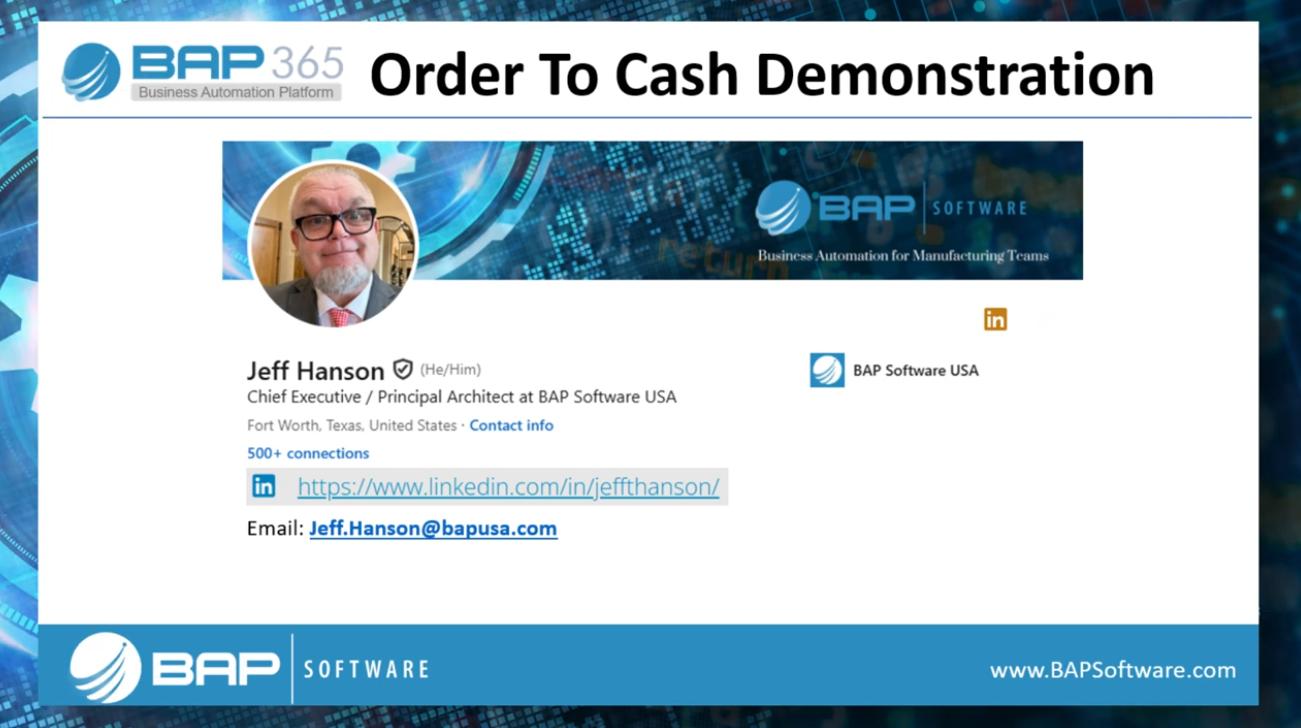Click the Fort Worth, Texas, United States location text
The height and width of the screenshot is (728, 1301).
[x=352, y=425]
